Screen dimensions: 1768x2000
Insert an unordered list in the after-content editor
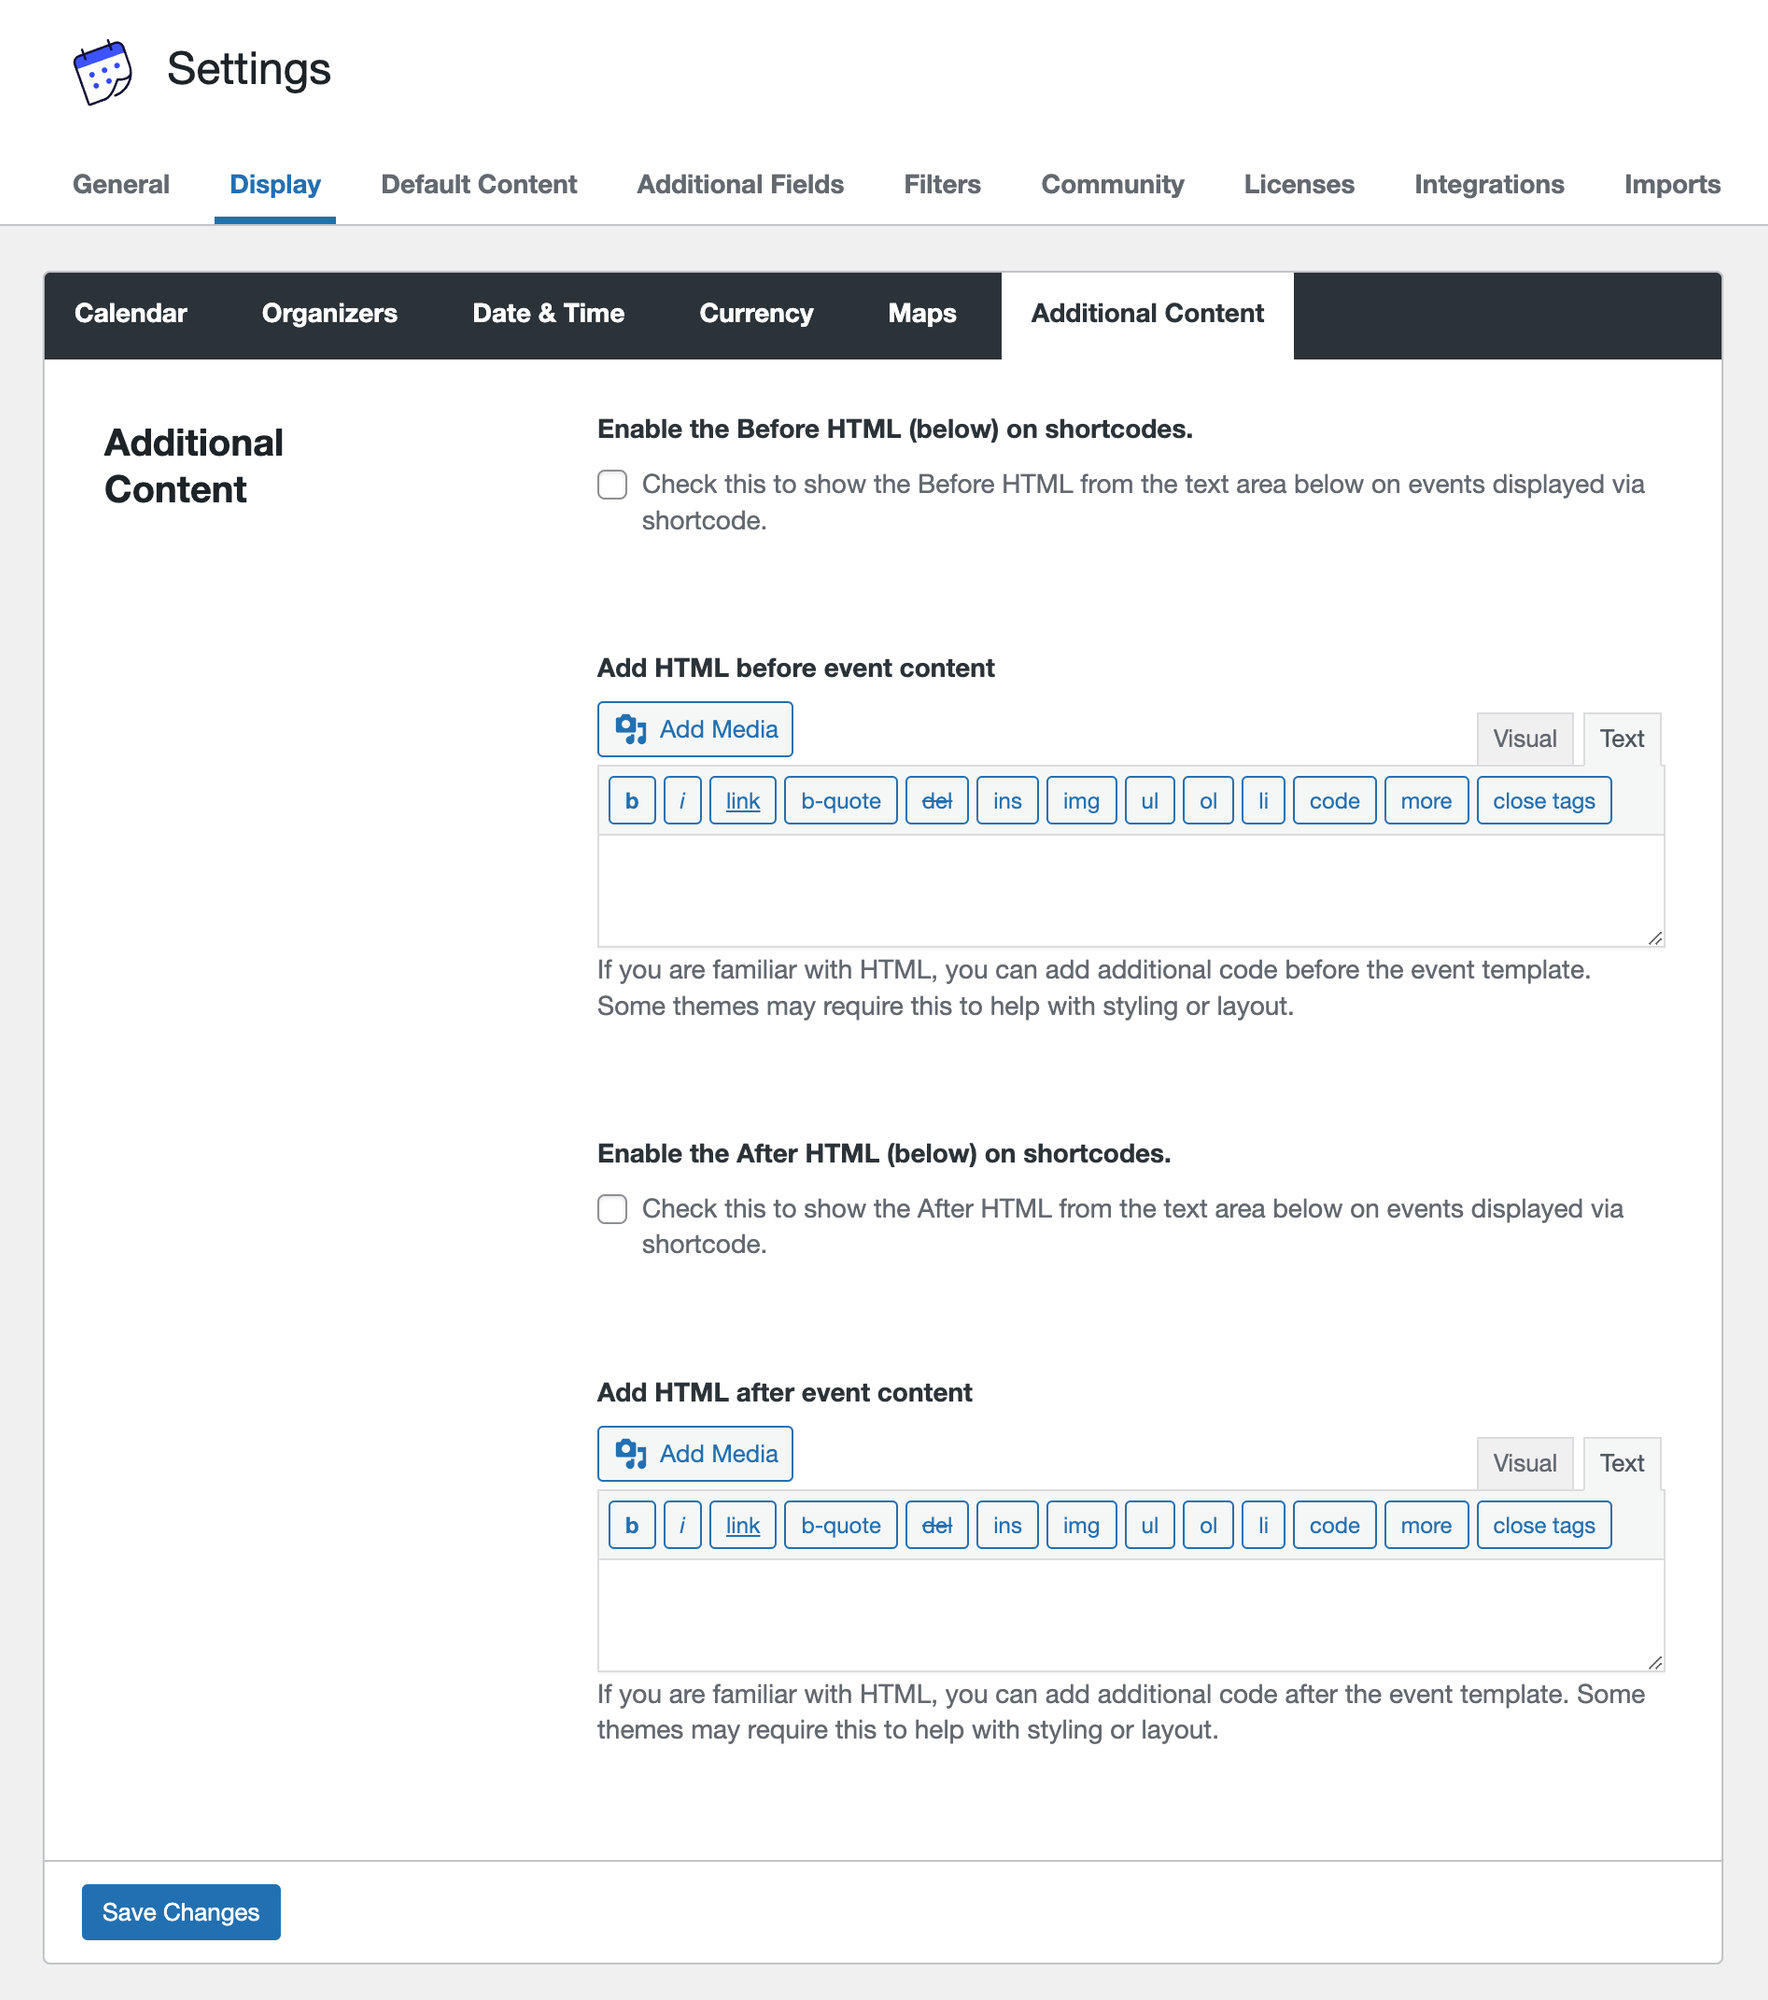[x=1149, y=1525]
